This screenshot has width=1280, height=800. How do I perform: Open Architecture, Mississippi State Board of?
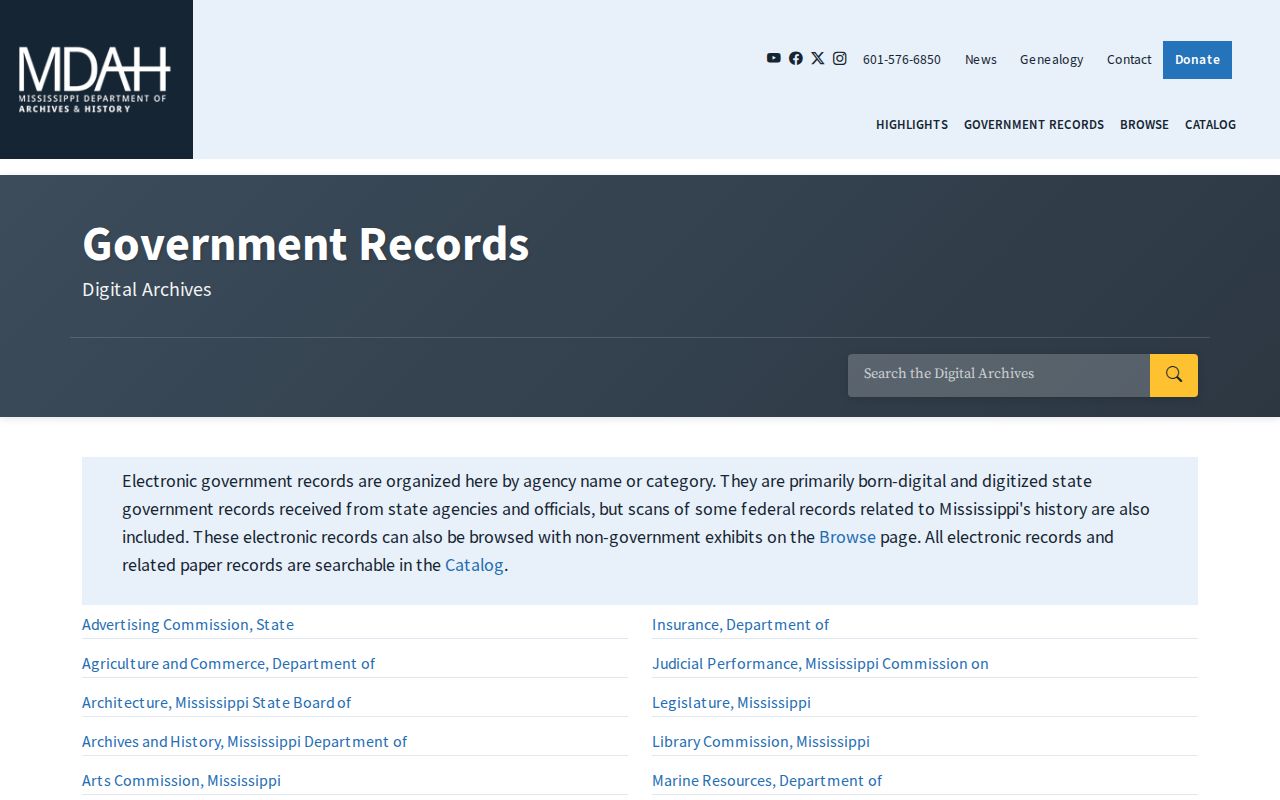pos(217,702)
